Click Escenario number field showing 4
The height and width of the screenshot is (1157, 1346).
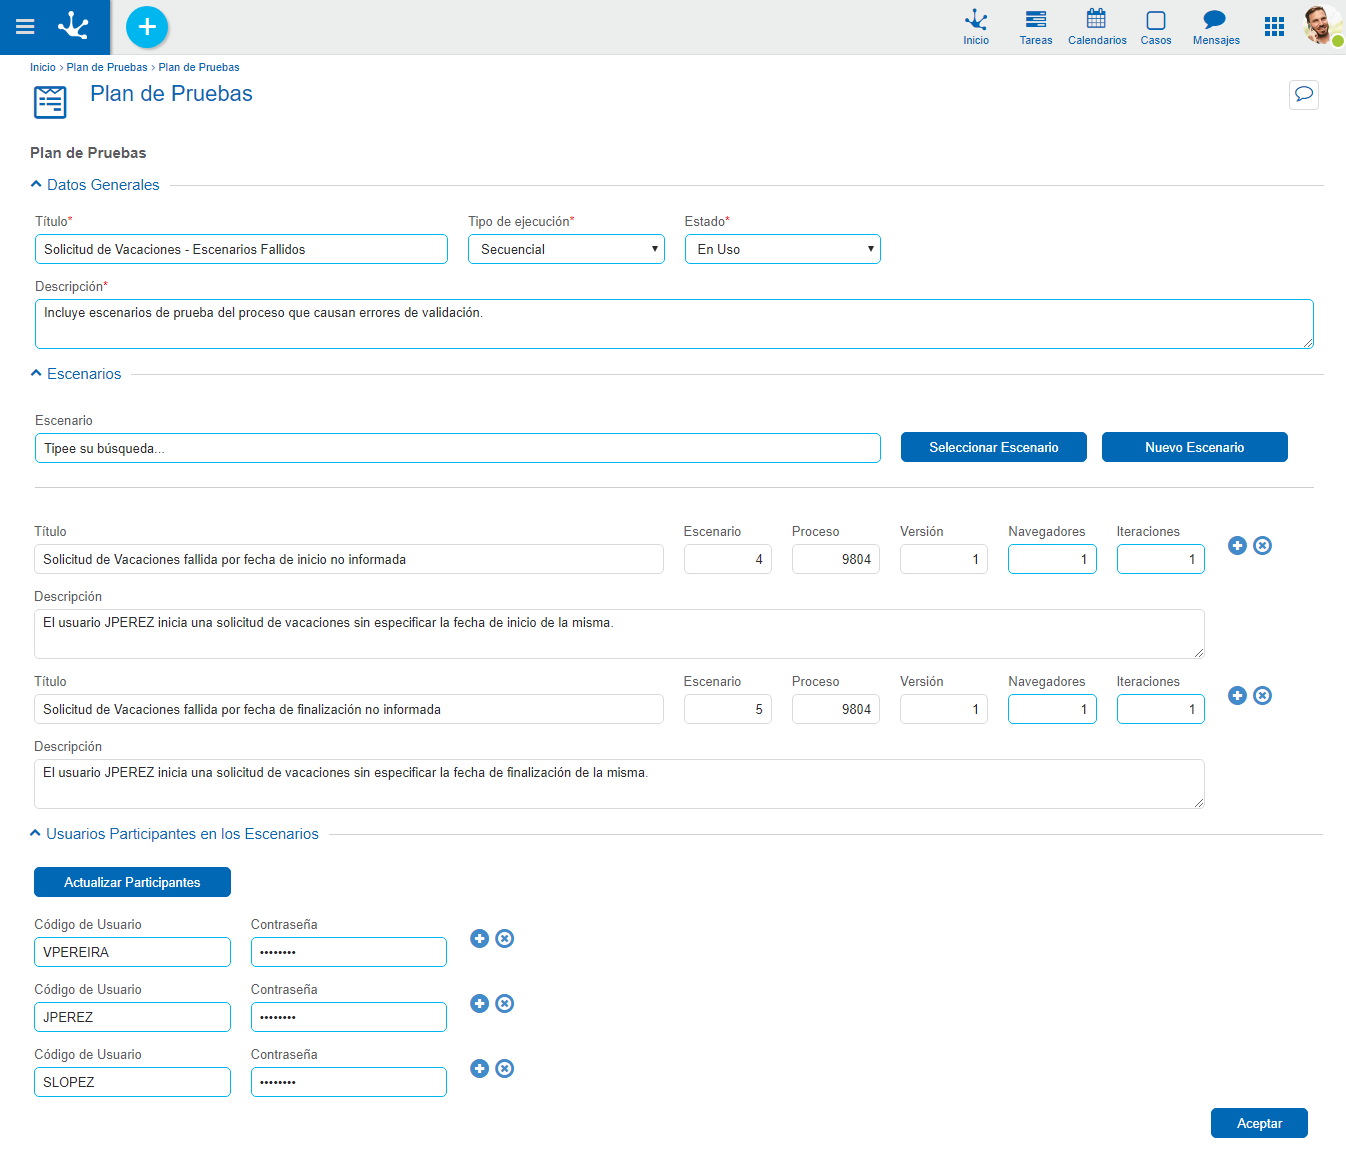click(x=728, y=559)
